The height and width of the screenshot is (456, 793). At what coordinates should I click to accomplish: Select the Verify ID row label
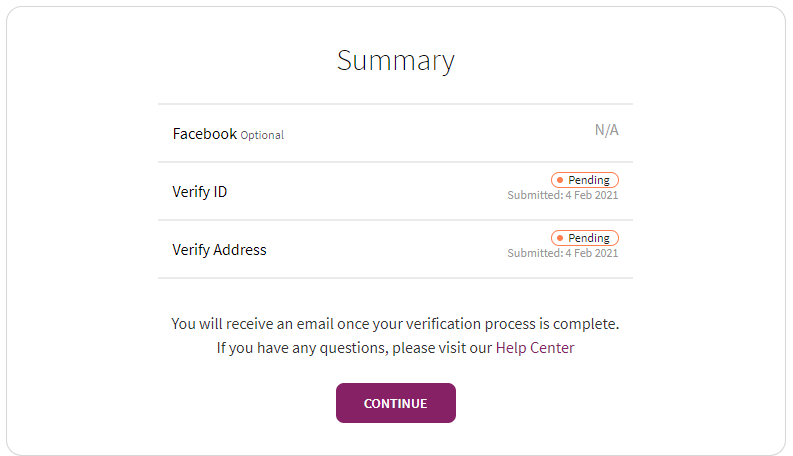click(x=199, y=191)
